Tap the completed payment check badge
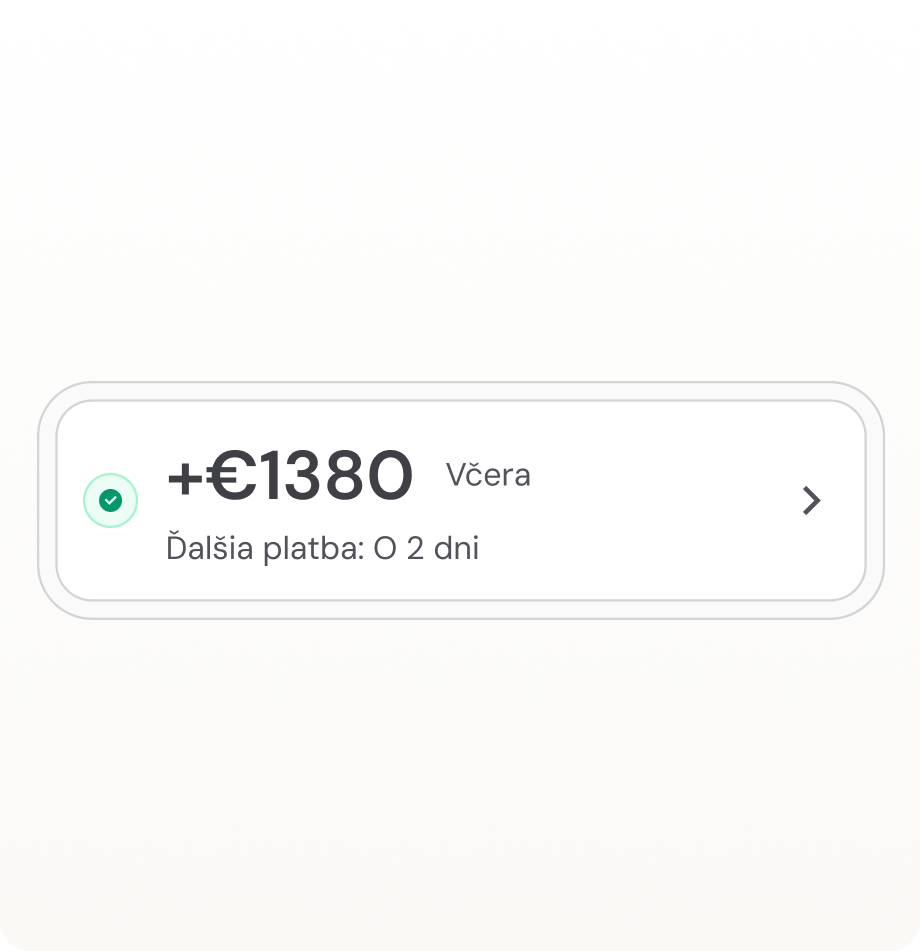Image resolution: width=920 pixels, height=951 pixels. point(110,501)
